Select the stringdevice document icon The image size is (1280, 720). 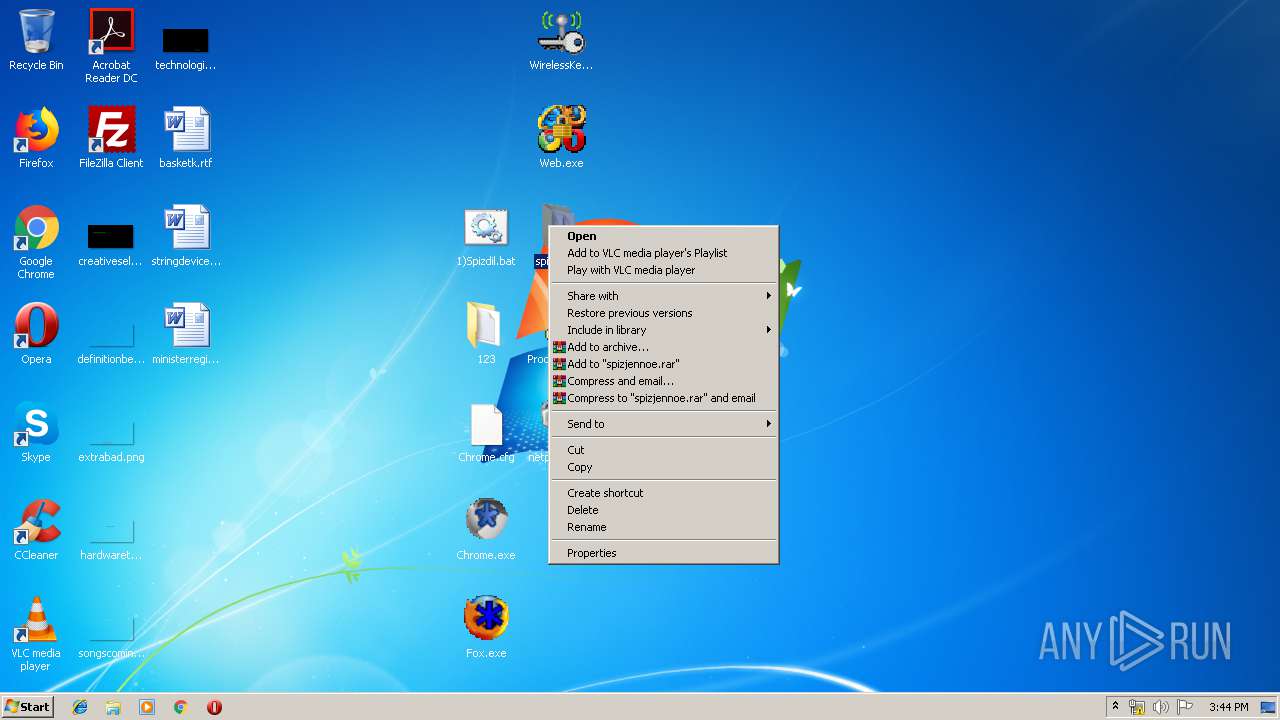coord(186,236)
